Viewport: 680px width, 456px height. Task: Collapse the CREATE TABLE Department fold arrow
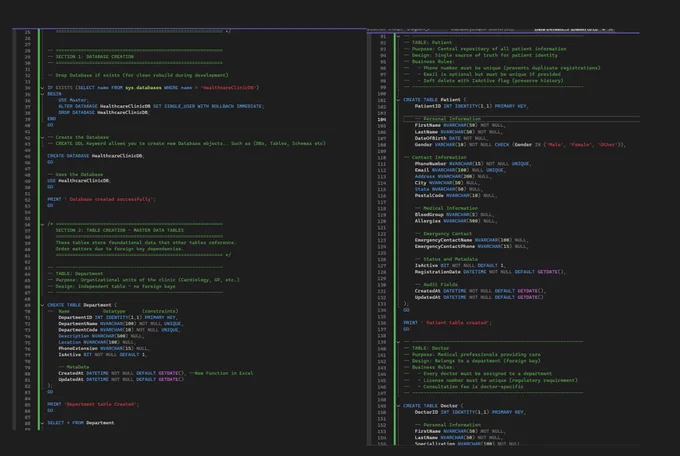[42, 305]
